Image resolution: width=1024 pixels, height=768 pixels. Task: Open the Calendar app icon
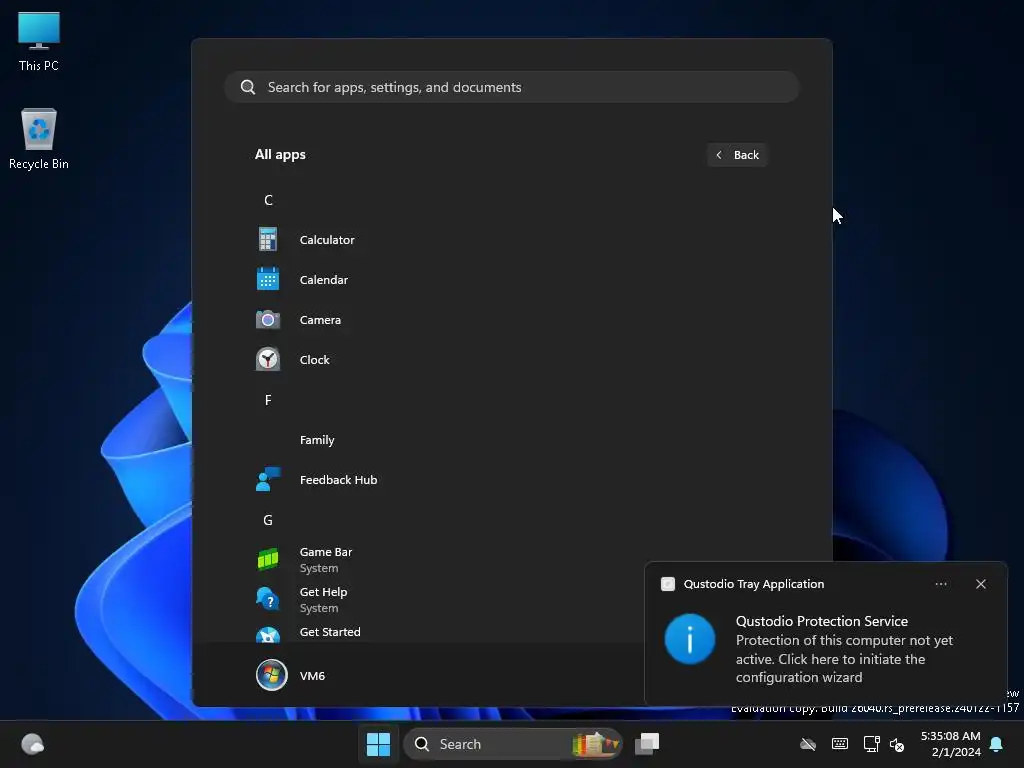268,280
